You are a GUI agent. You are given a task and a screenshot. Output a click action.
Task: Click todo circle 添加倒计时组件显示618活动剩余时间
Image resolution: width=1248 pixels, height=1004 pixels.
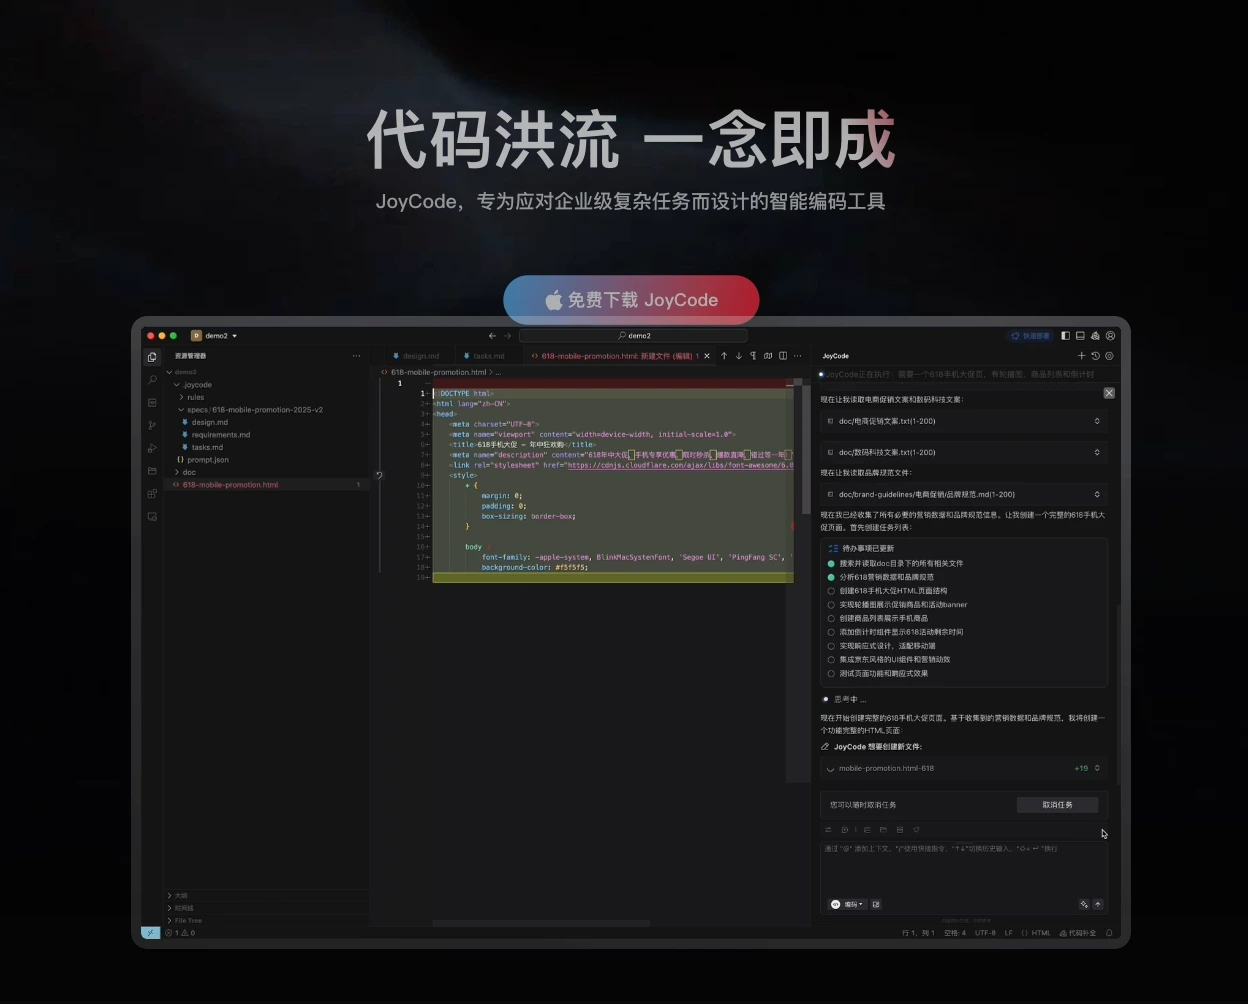click(x=831, y=632)
